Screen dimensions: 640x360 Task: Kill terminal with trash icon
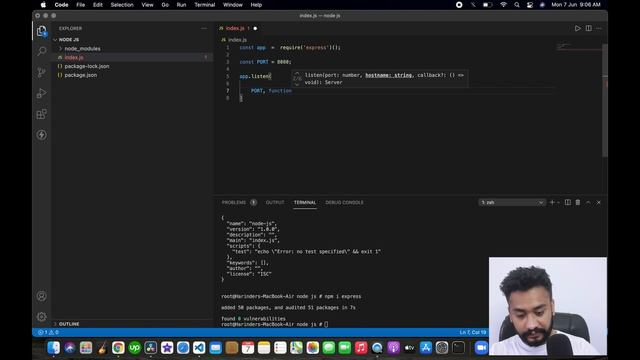tap(578, 202)
